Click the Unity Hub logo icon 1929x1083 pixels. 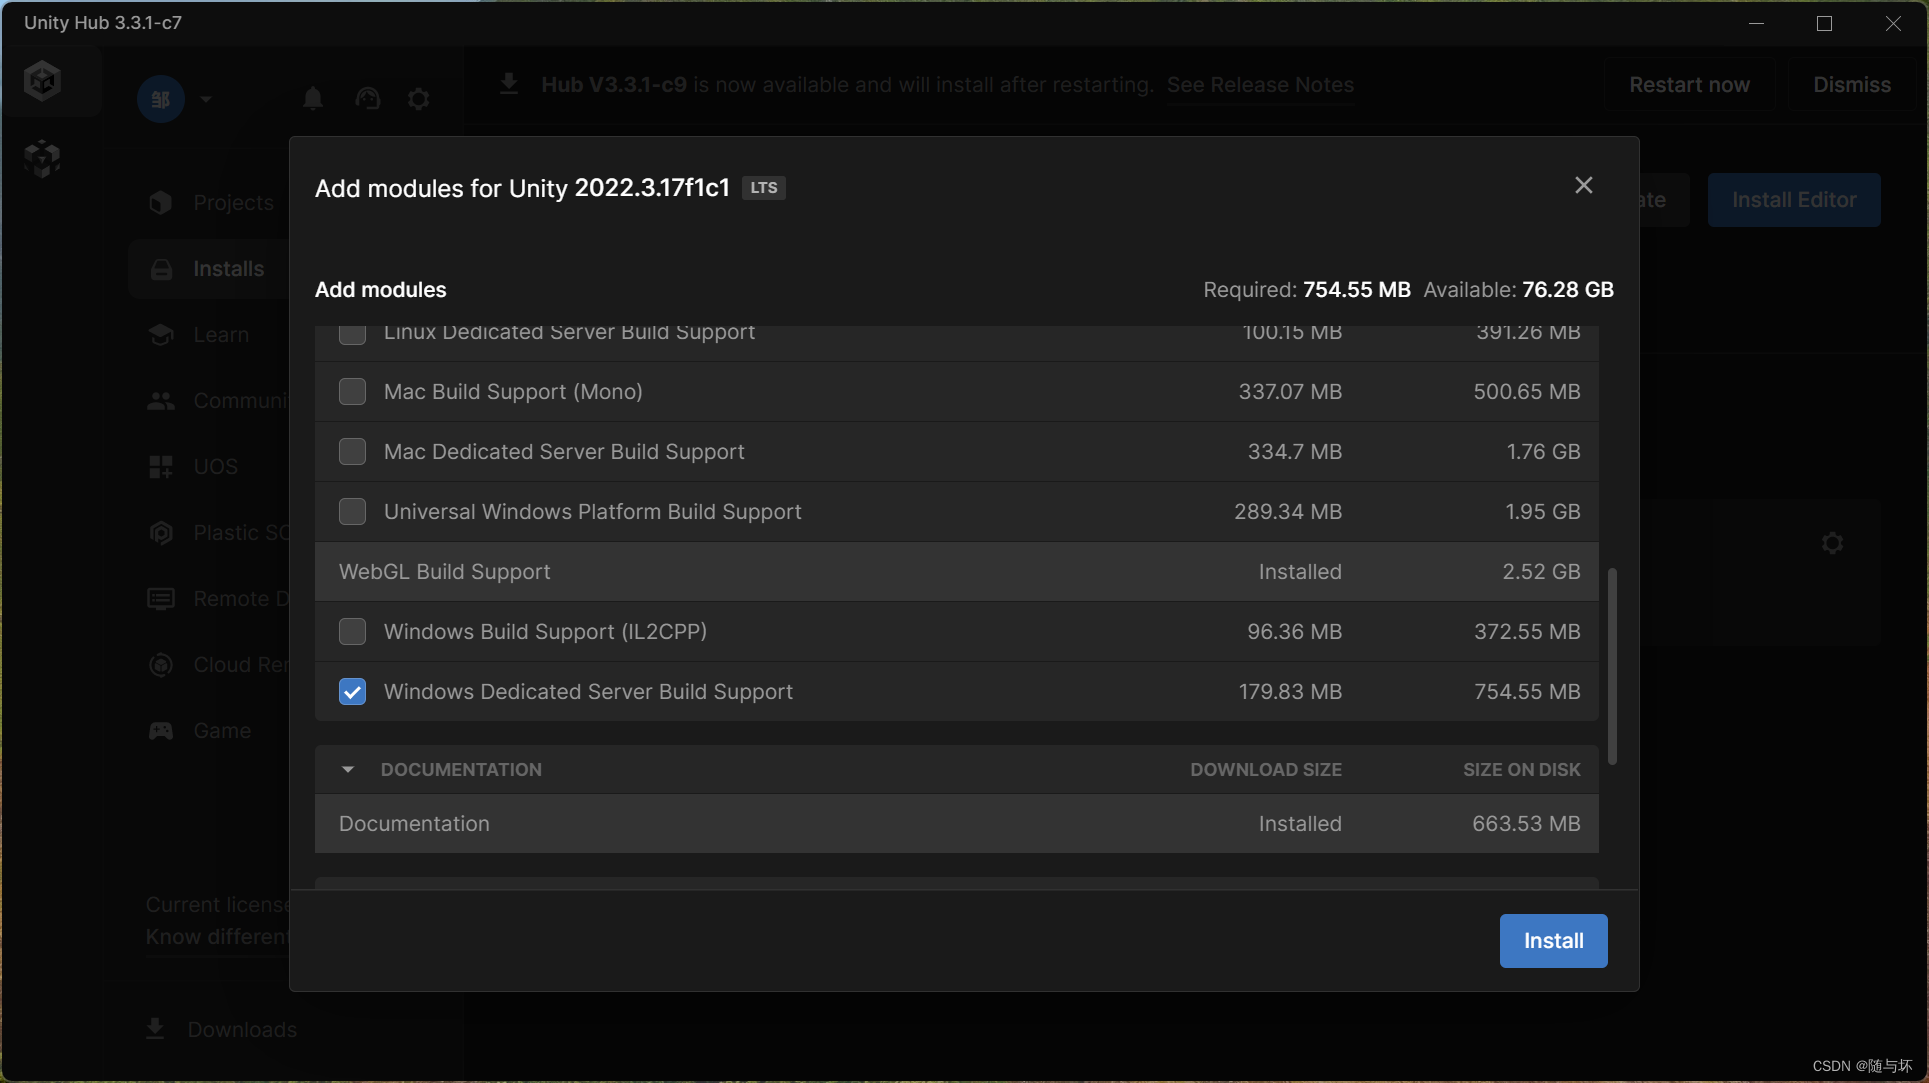click(x=43, y=81)
